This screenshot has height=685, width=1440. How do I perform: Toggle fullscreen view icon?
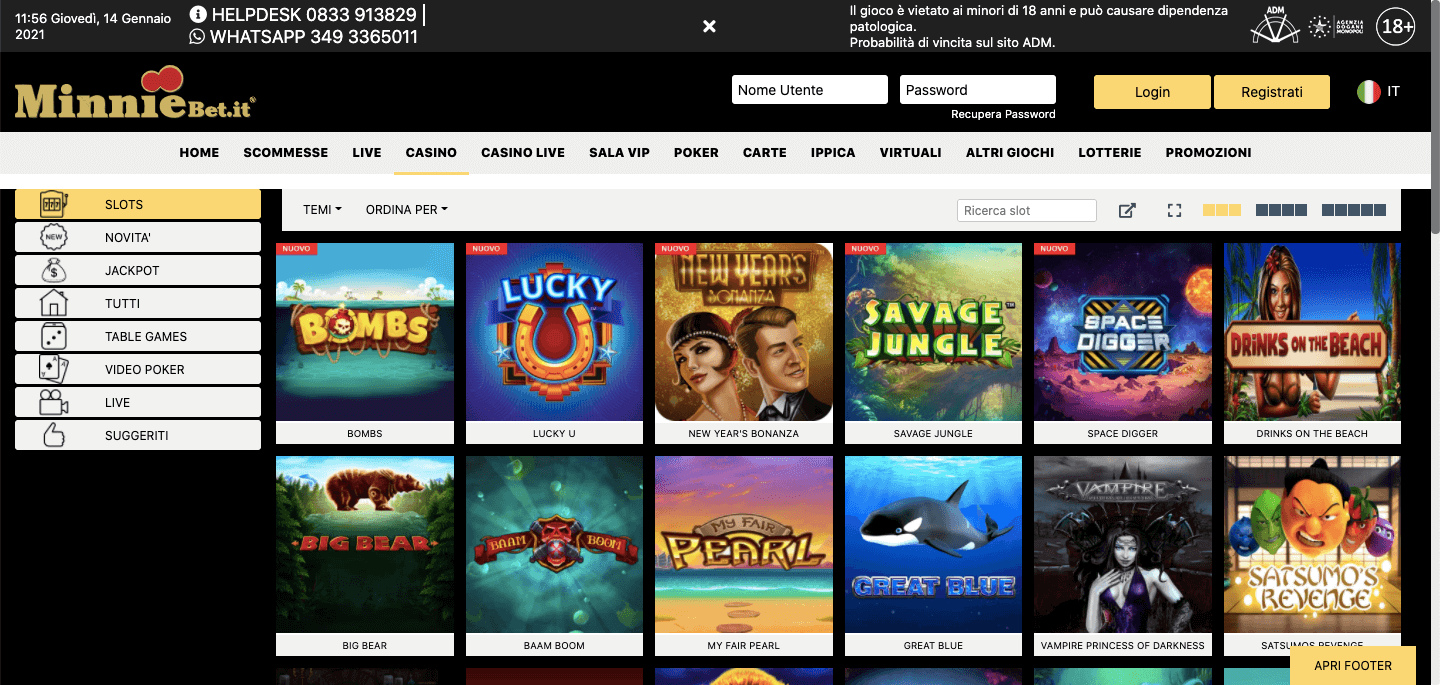pos(1175,210)
